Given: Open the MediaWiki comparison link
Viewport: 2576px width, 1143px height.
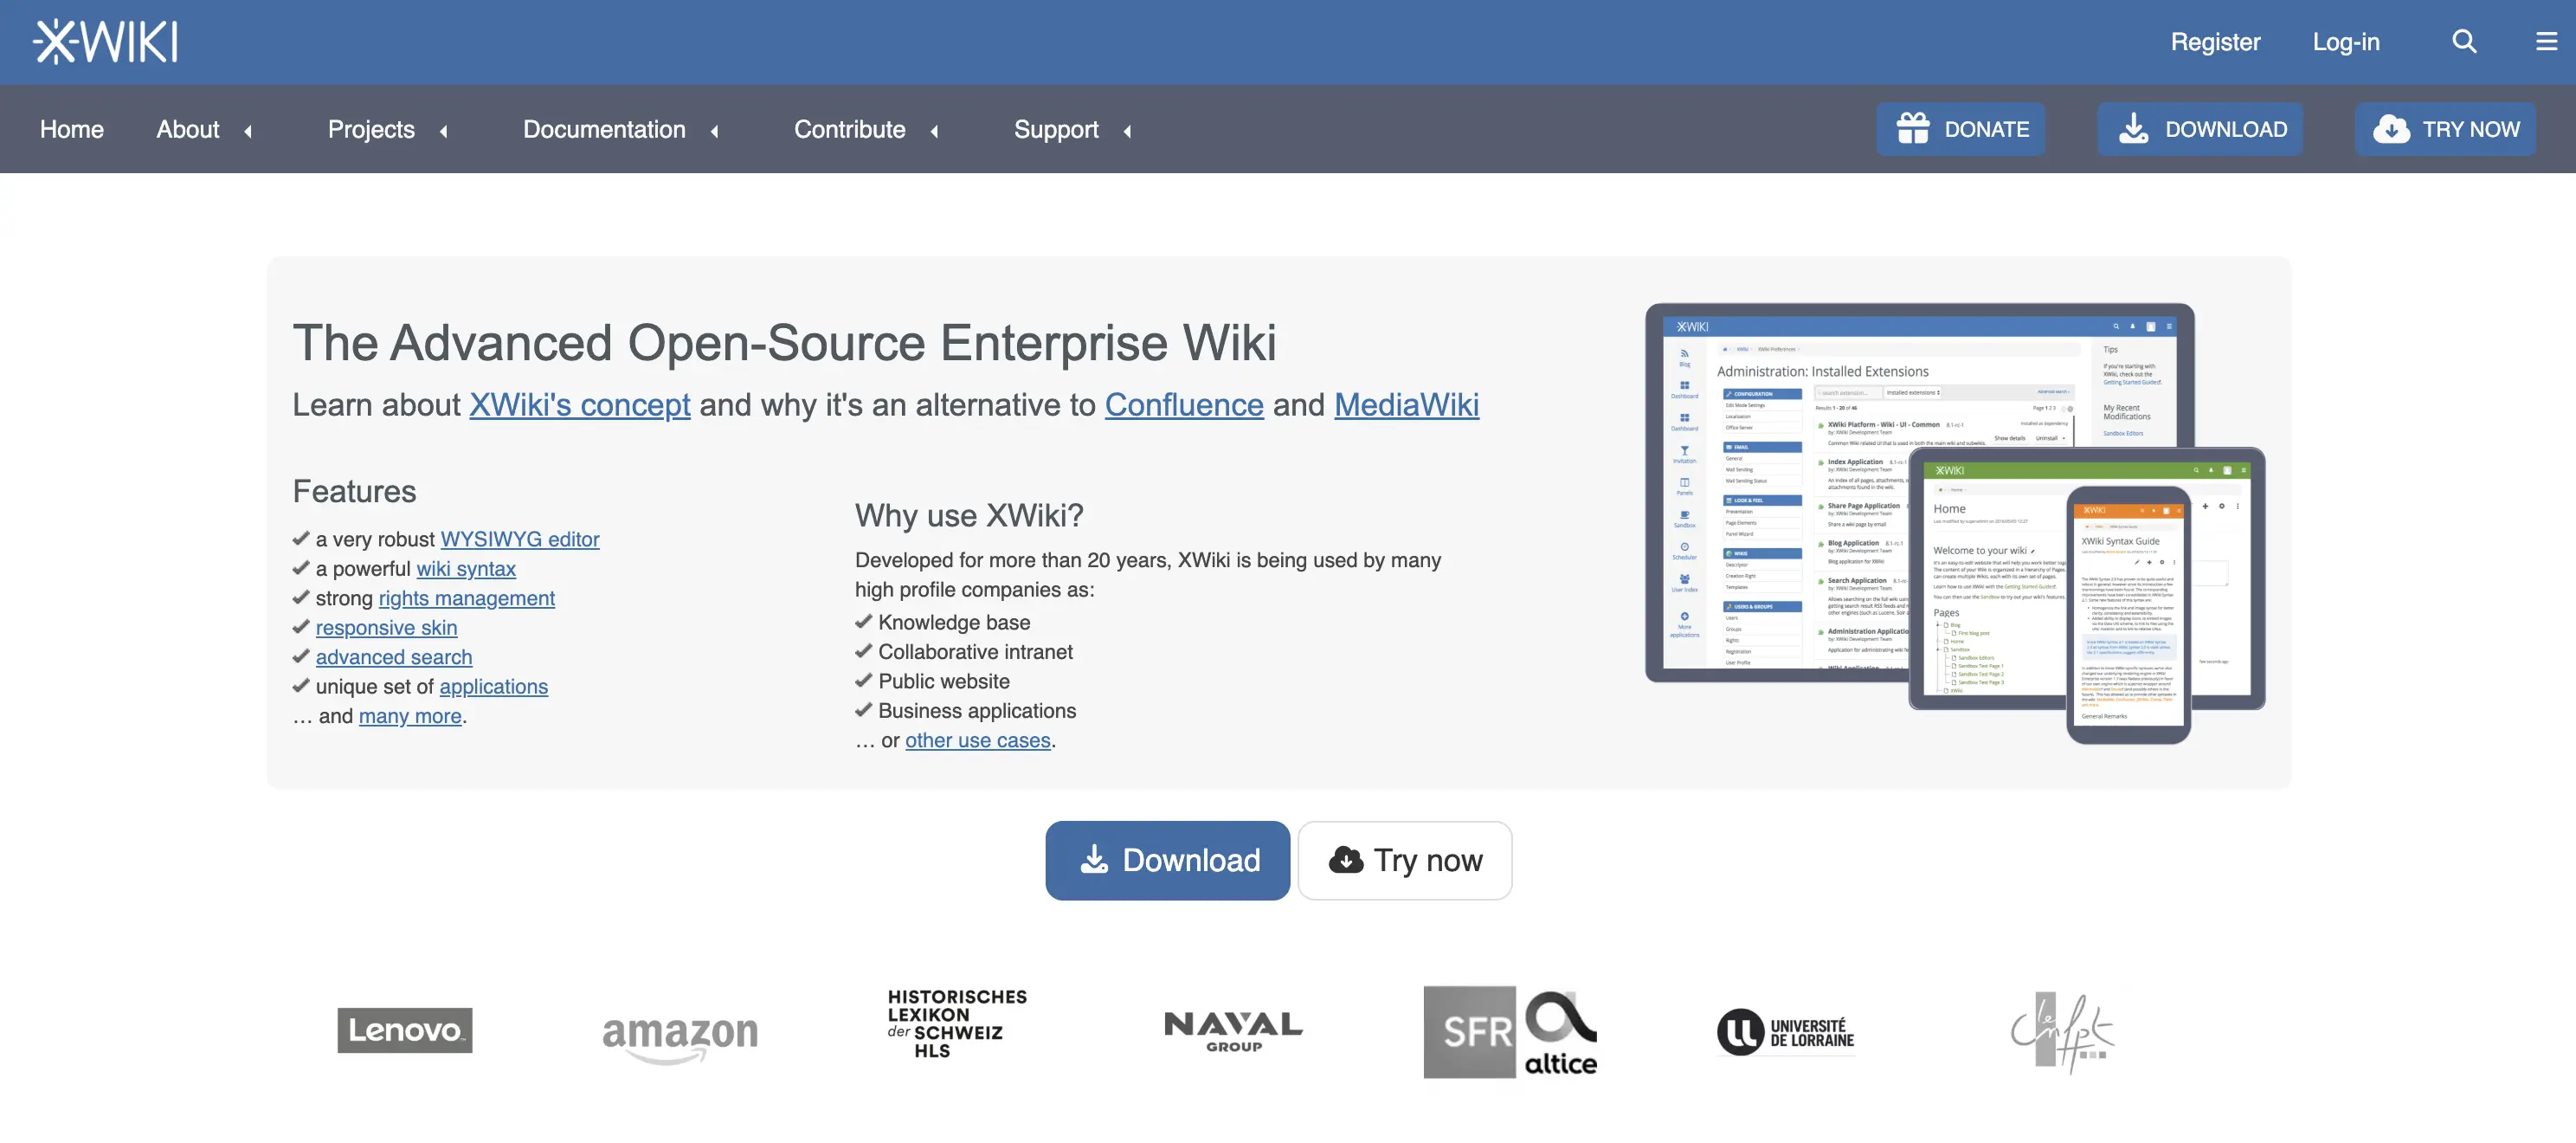Looking at the screenshot, I should pyautogui.click(x=1406, y=404).
